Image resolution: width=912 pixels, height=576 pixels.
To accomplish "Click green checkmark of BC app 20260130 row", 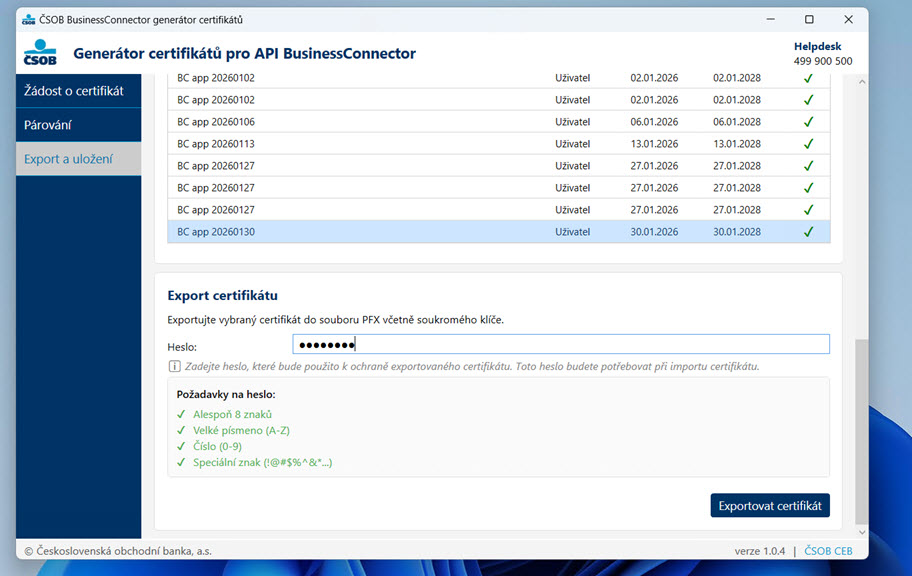I will [808, 232].
